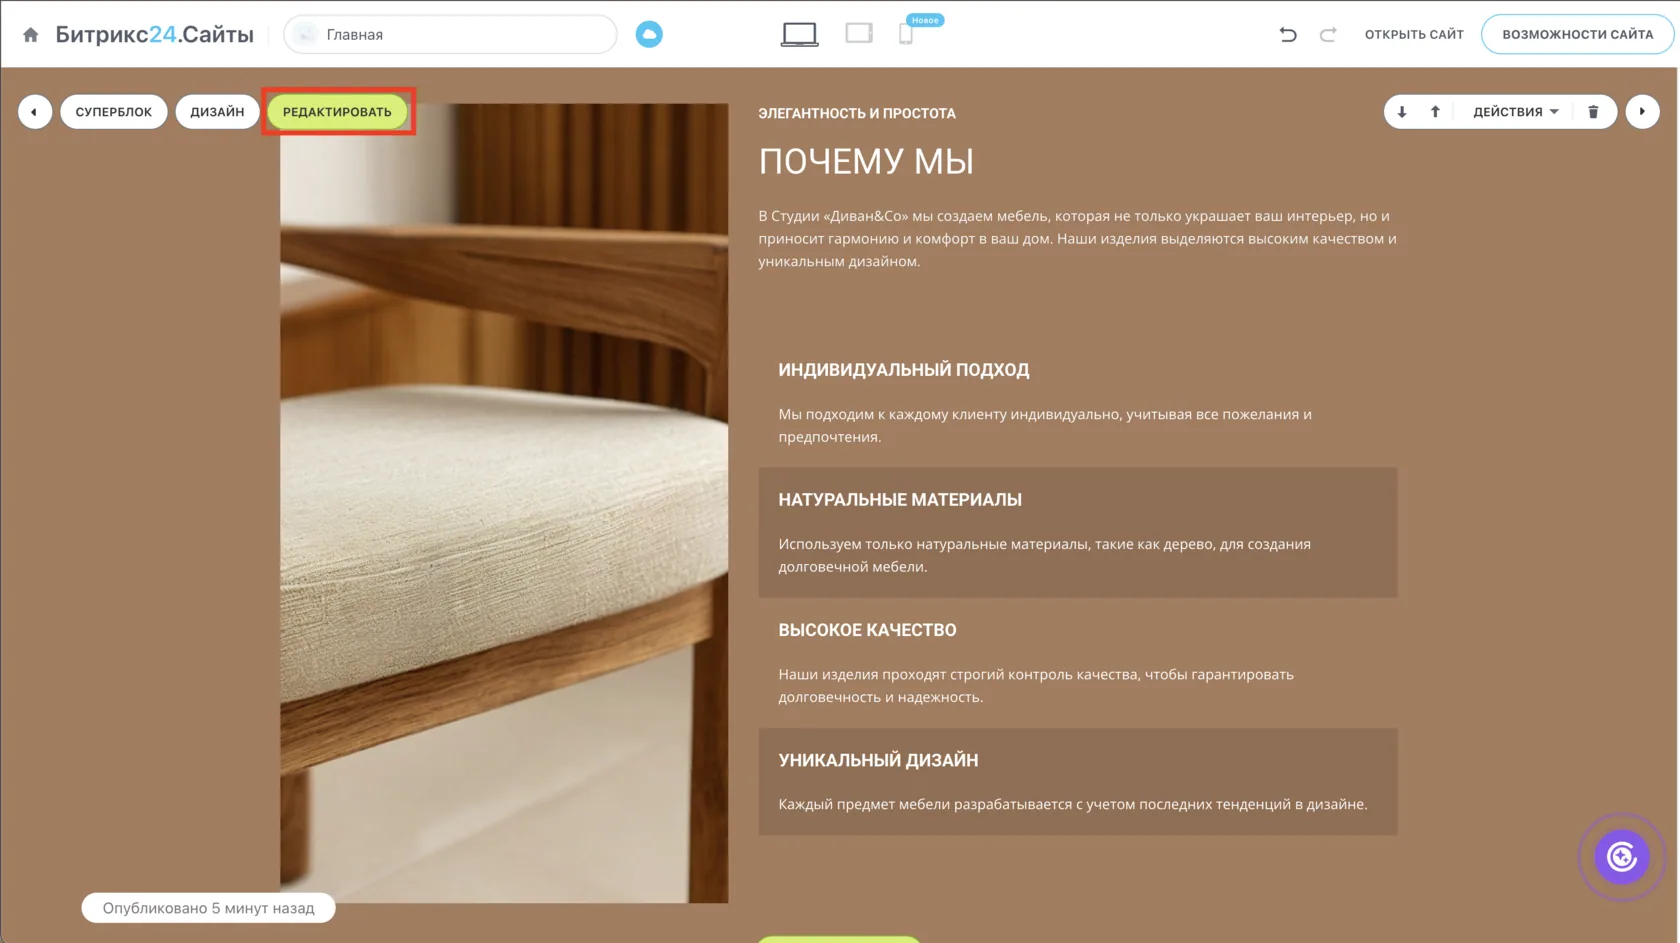Image resolution: width=1680 pixels, height=943 pixels.
Task: Select the chair image in the block
Action: [x=504, y=503]
